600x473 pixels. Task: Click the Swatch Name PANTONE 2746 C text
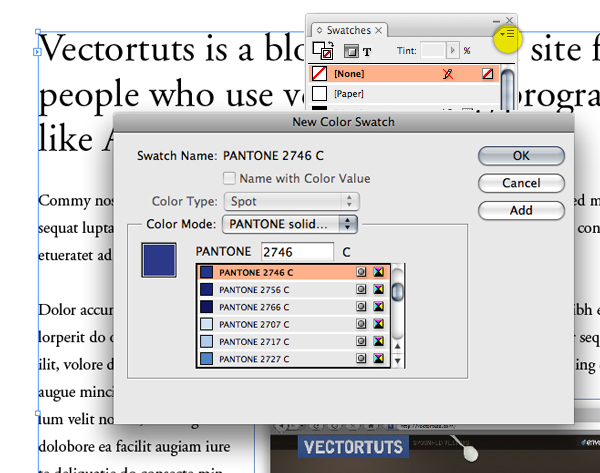273,156
